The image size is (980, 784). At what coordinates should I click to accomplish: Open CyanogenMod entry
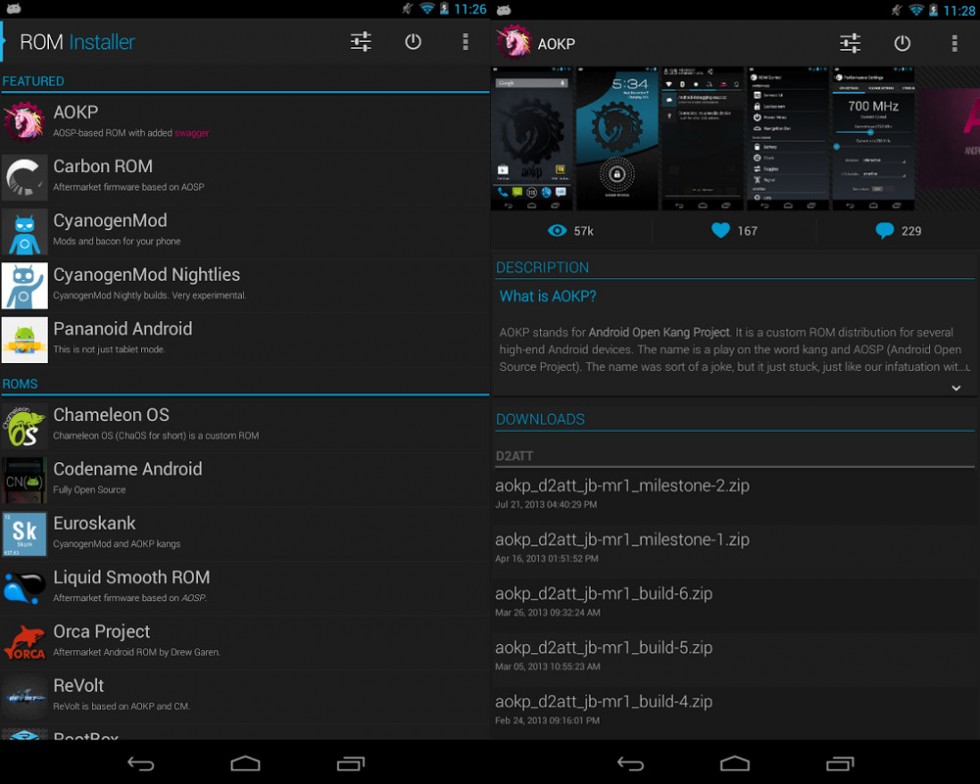[x=245, y=230]
